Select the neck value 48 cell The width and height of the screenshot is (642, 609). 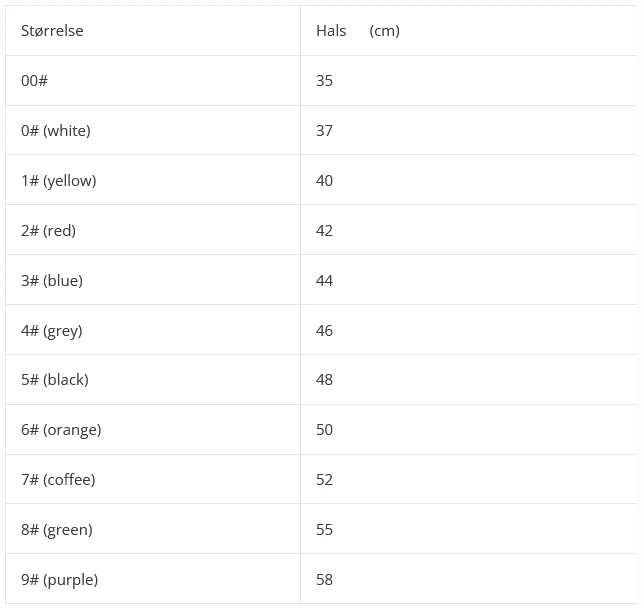click(325, 380)
